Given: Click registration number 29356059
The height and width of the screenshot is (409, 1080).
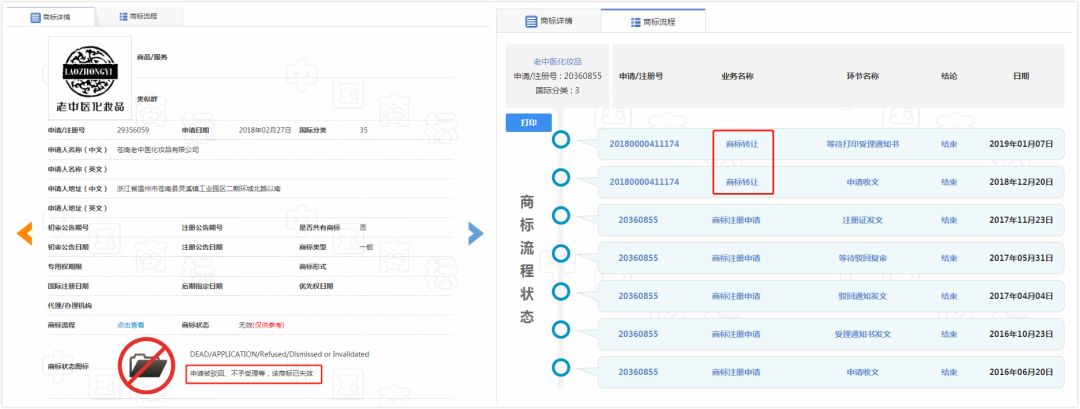Looking at the screenshot, I should tap(133, 129).
